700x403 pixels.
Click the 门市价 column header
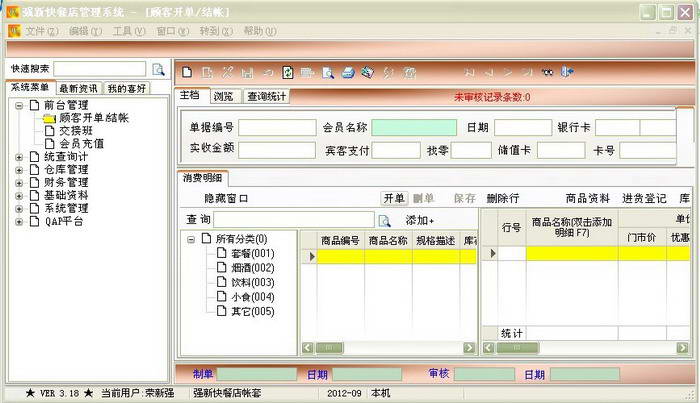[x=642, y=238]
